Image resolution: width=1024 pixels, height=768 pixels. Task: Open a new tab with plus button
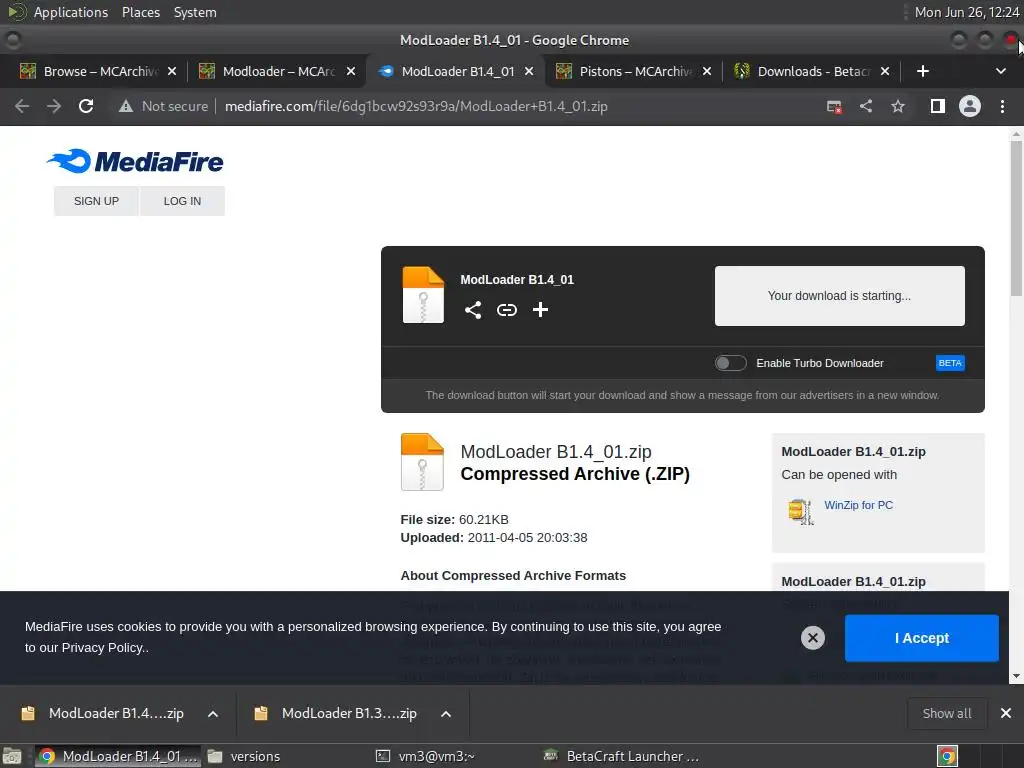[923, 71]
